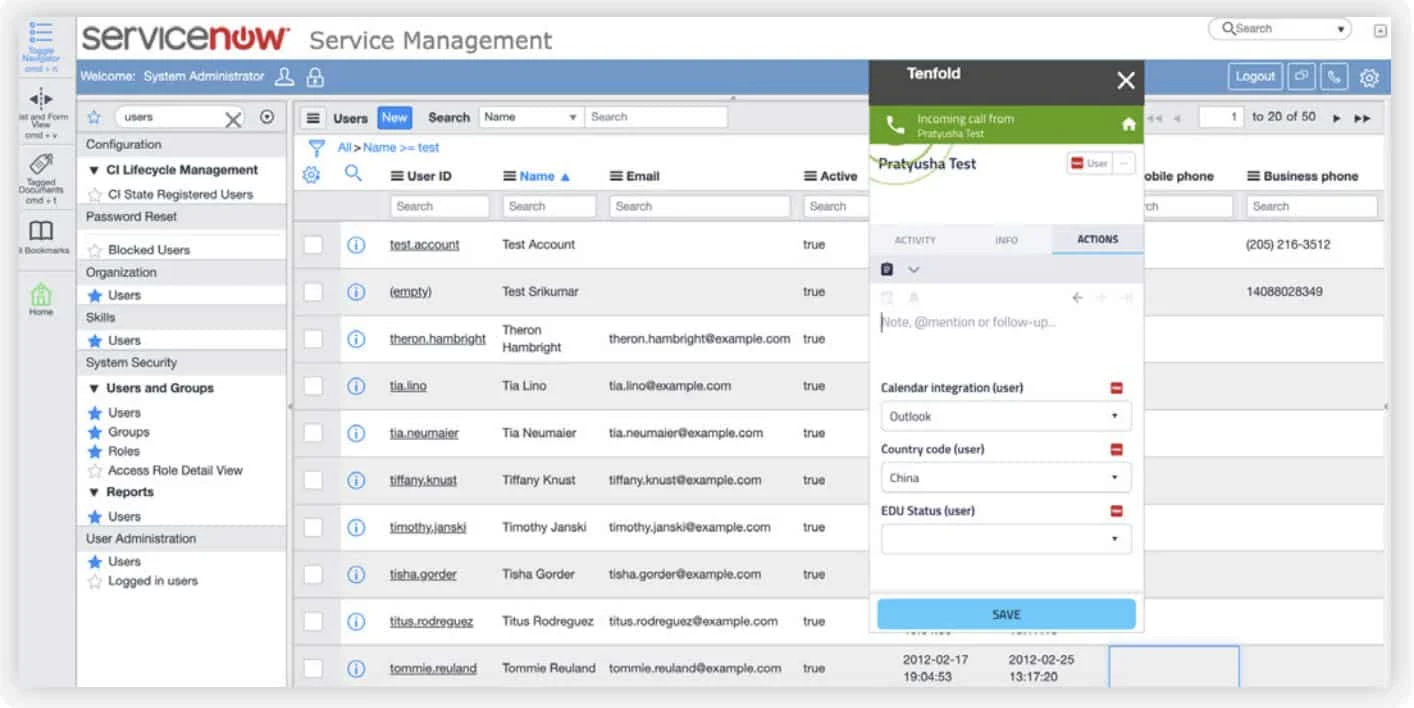Select checkbox for tiffany.knust row
Screen dimensions: 1414x708
pyautogui.click(x=314, y=479)
